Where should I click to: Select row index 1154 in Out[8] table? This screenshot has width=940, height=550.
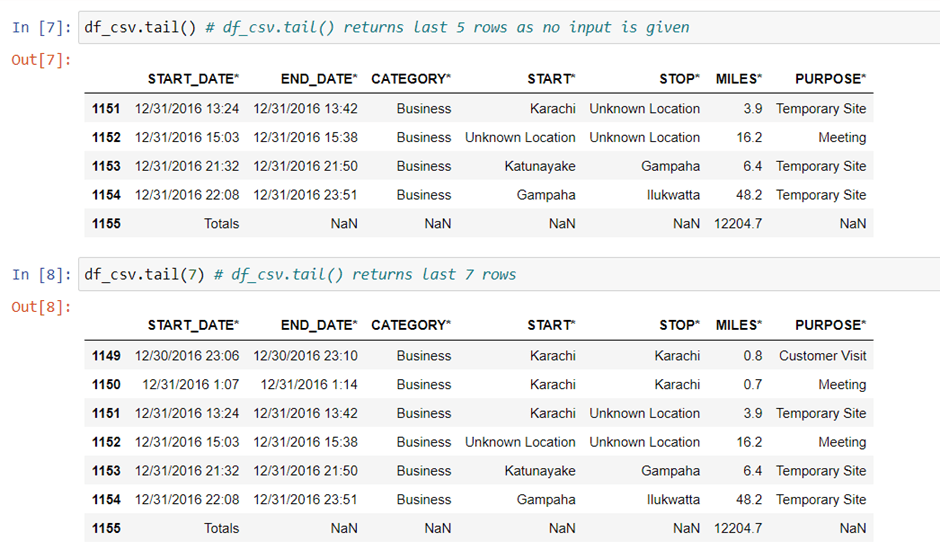point(106,500)
